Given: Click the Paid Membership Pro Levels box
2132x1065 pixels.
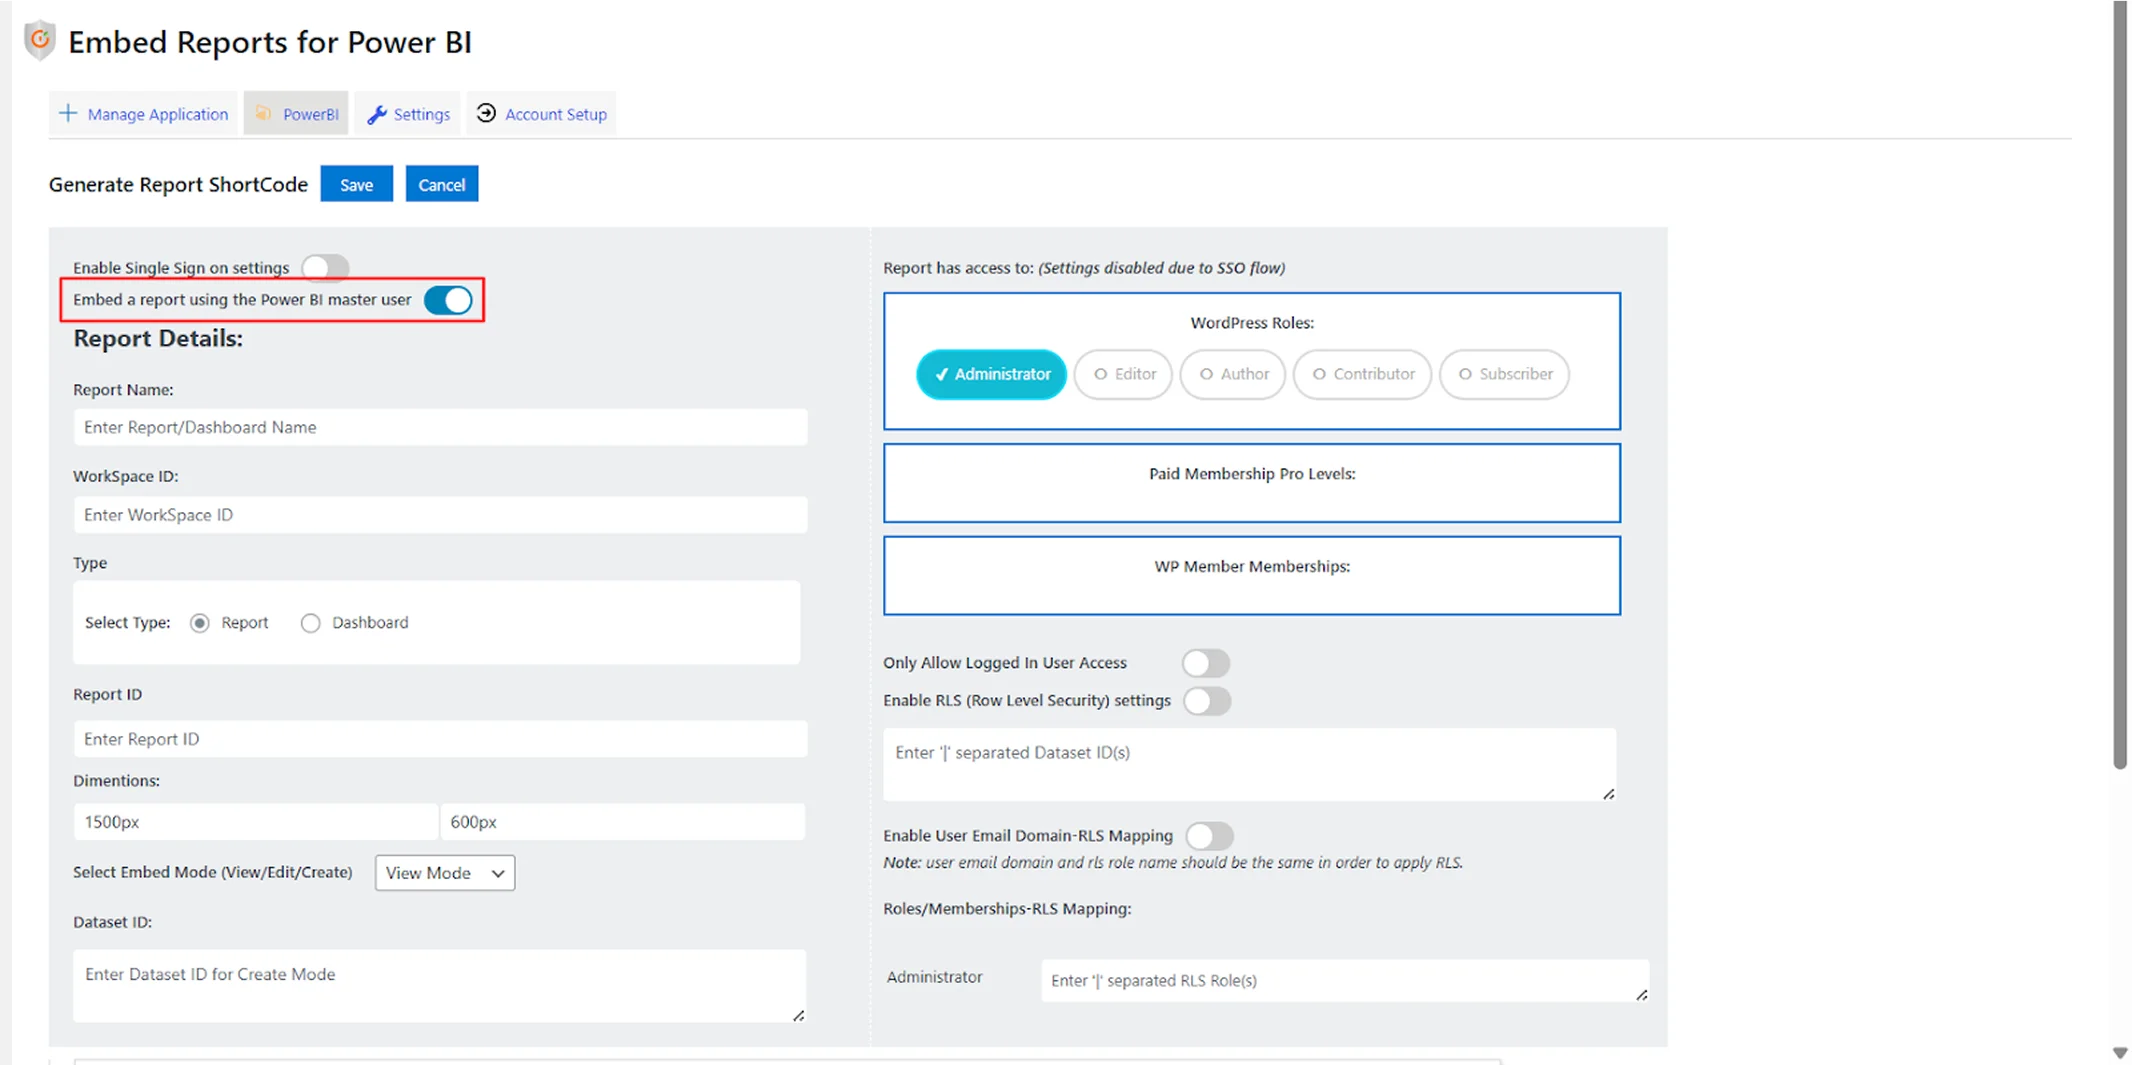Looking at the screenshot, I should click(x=1252, y=483).
